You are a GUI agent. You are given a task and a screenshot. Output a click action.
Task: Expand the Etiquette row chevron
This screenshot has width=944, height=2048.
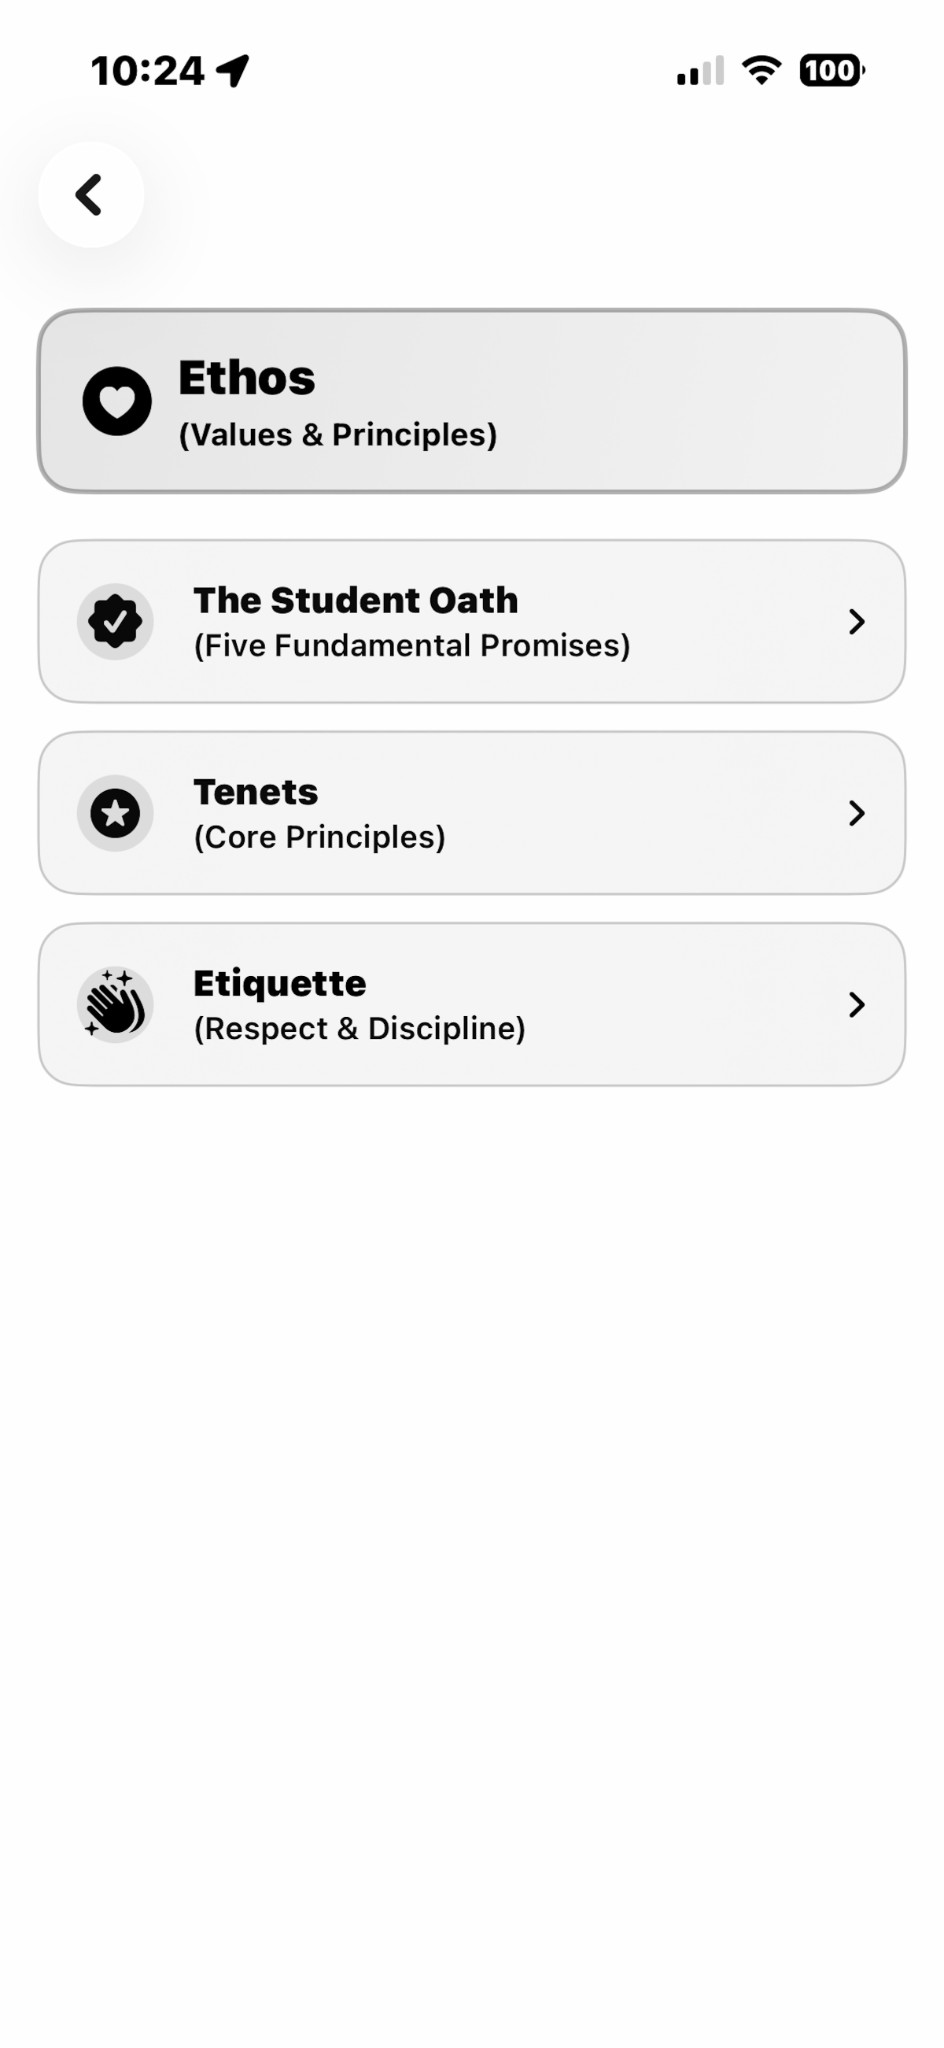856,1004
